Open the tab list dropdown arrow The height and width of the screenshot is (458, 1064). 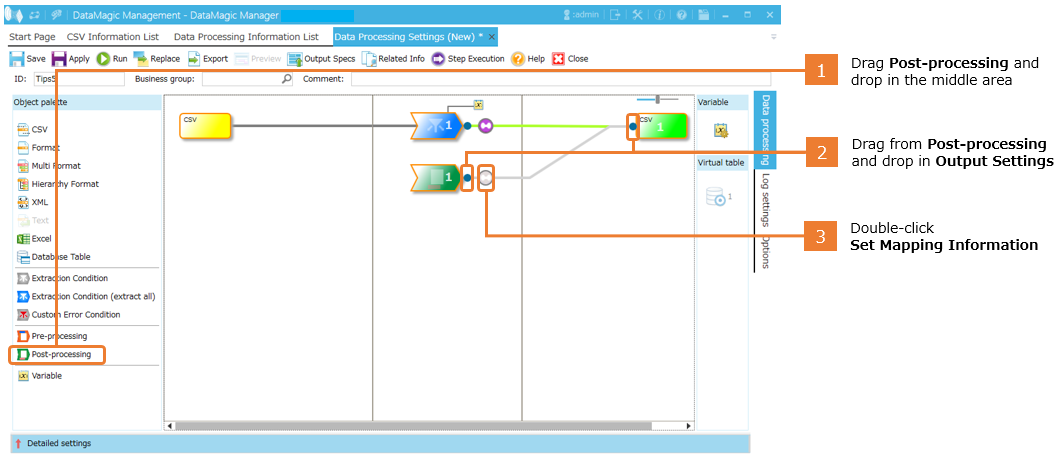[x=773, y=37]
